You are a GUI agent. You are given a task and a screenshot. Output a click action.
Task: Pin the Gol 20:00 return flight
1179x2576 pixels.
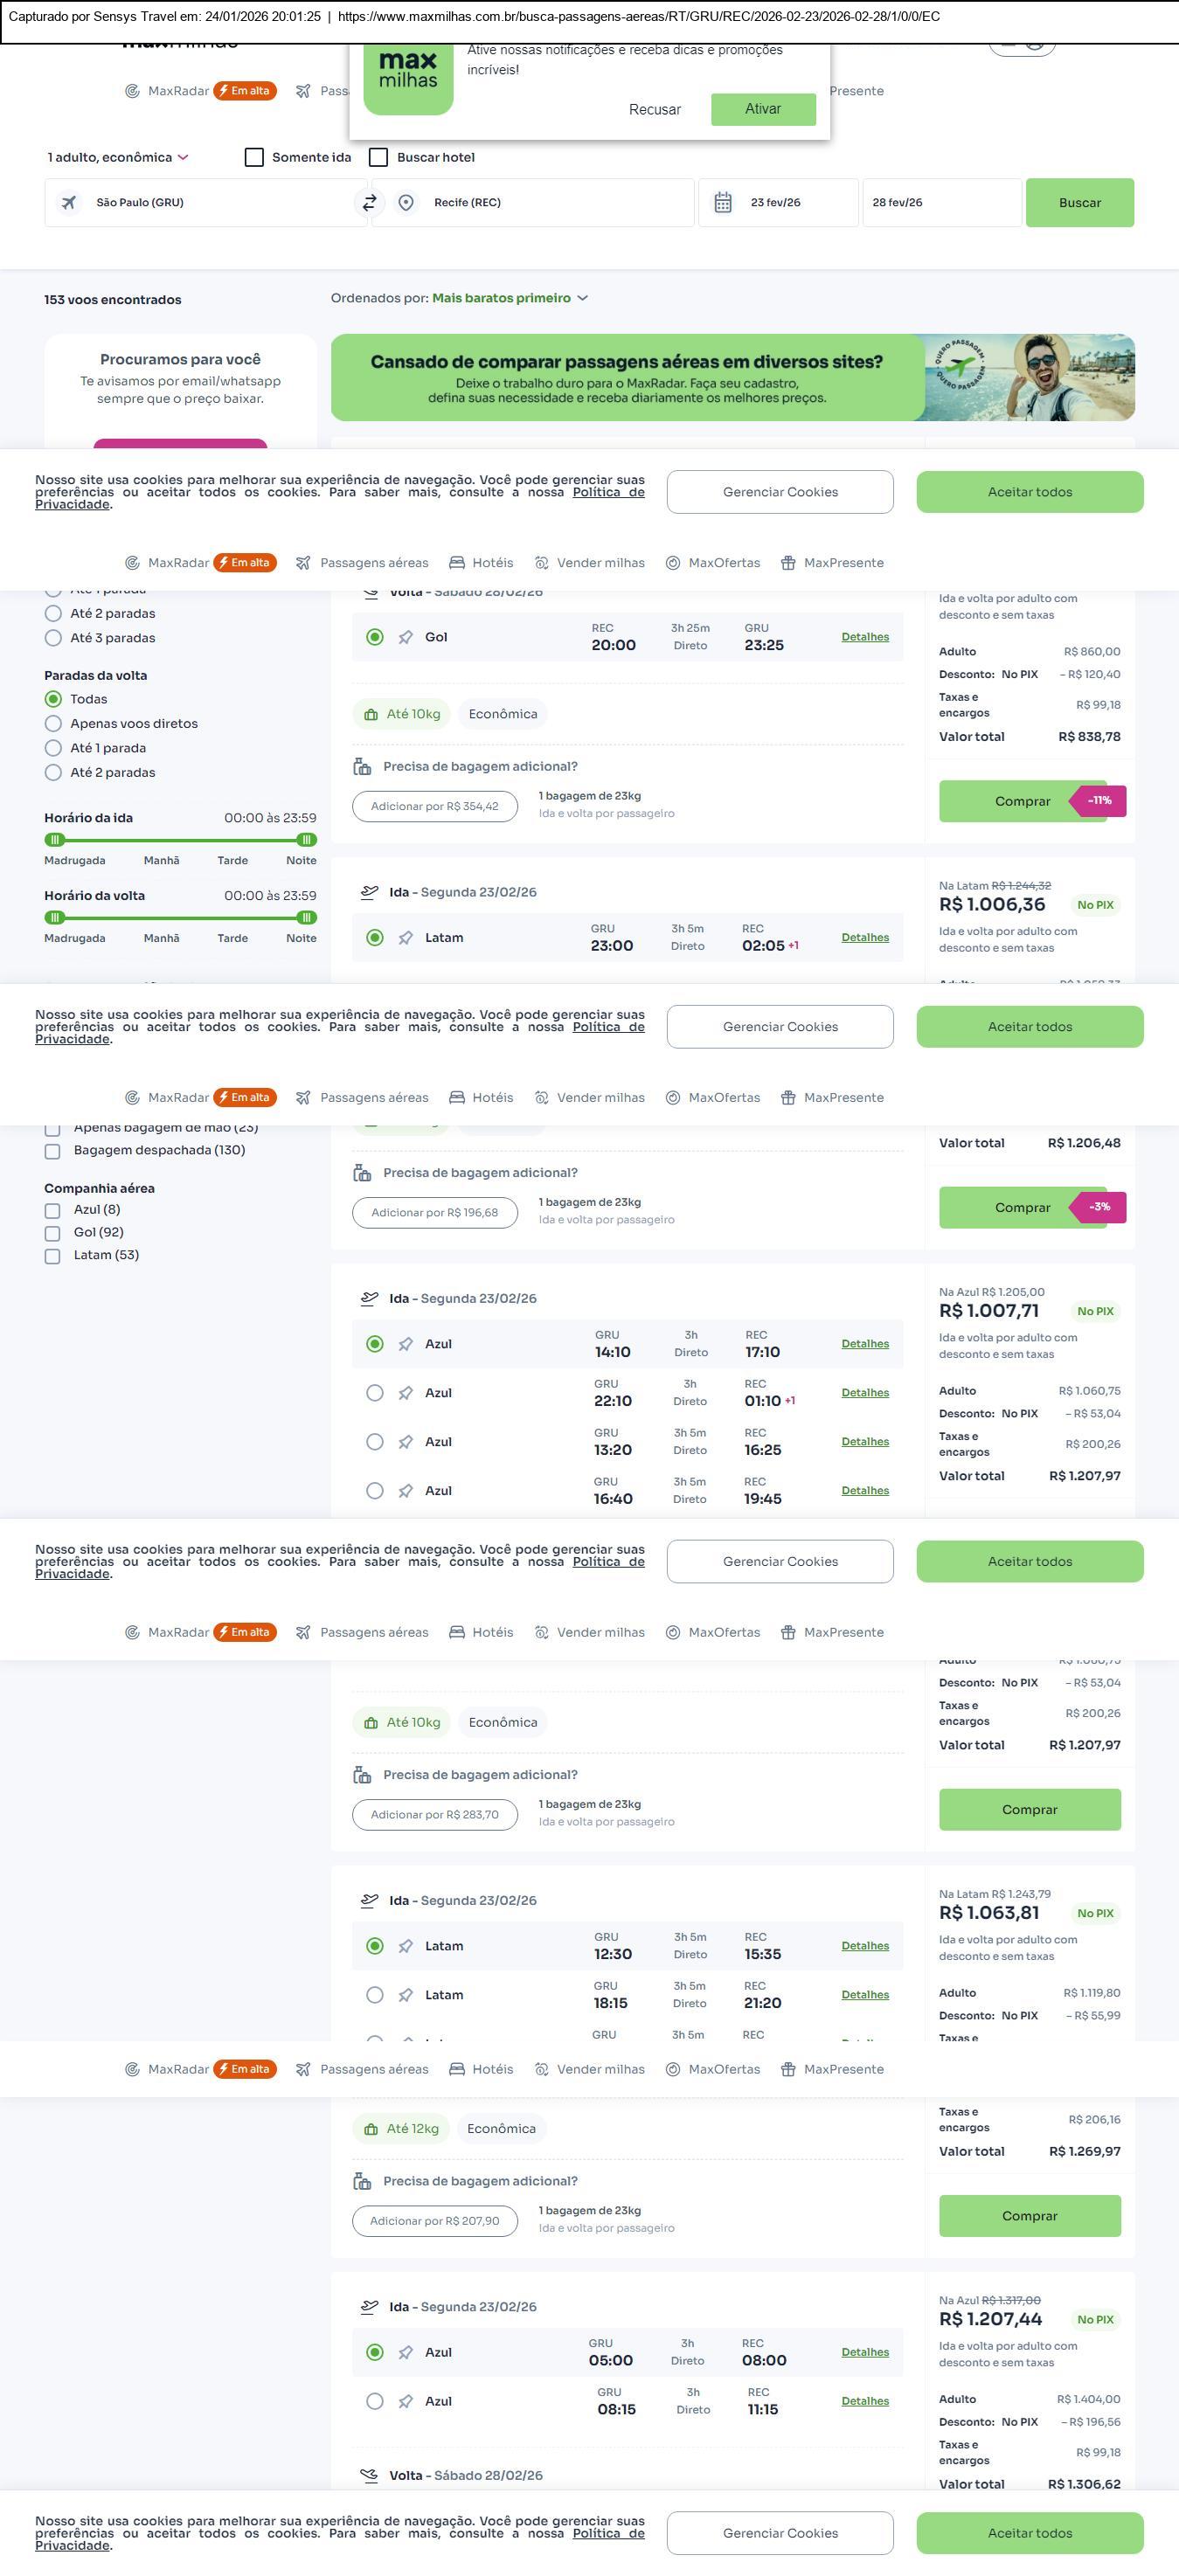click(x=405, y=638)
